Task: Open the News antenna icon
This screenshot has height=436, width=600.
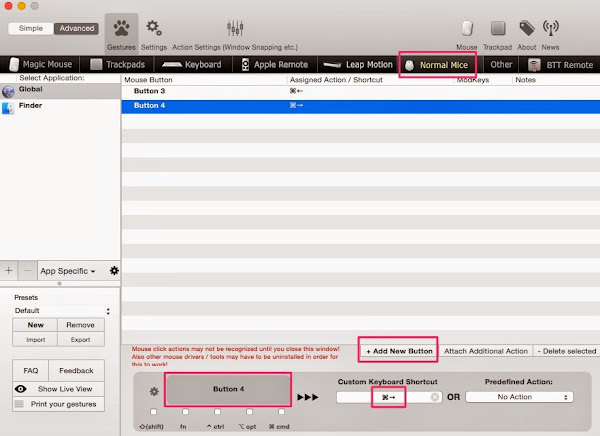Action: click(550, 33)
